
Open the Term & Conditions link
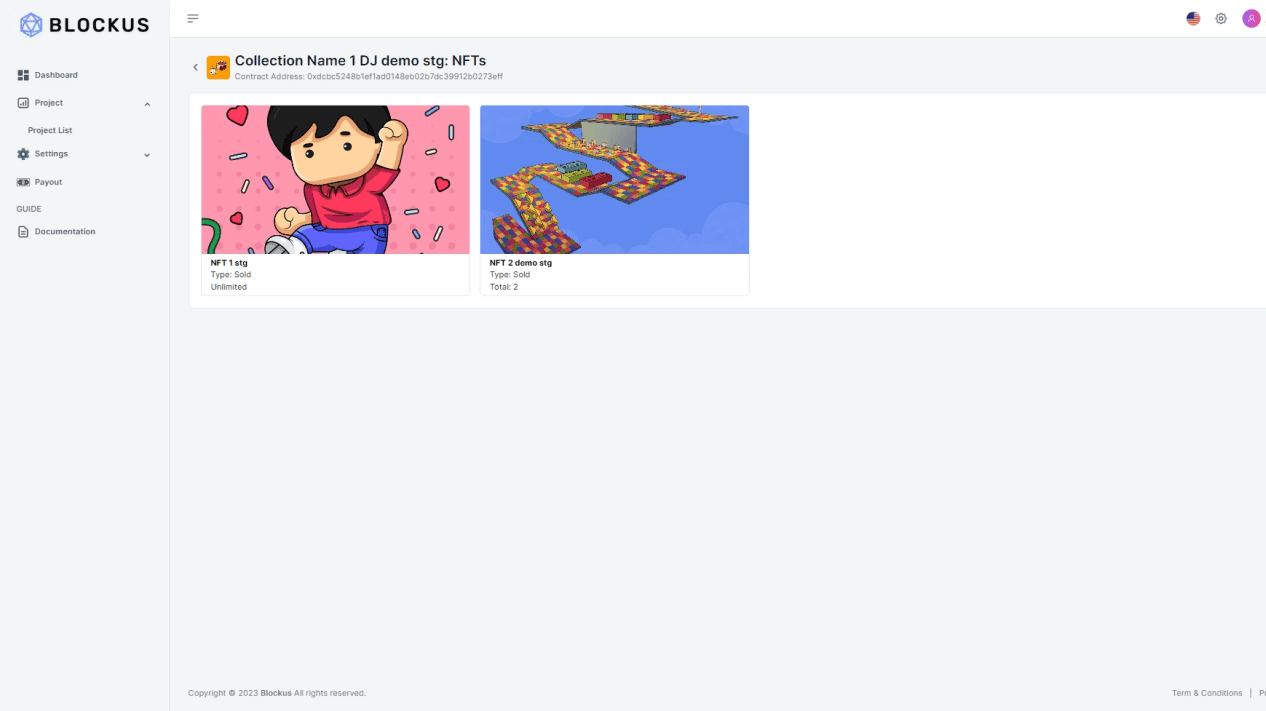click(1207, 693)
